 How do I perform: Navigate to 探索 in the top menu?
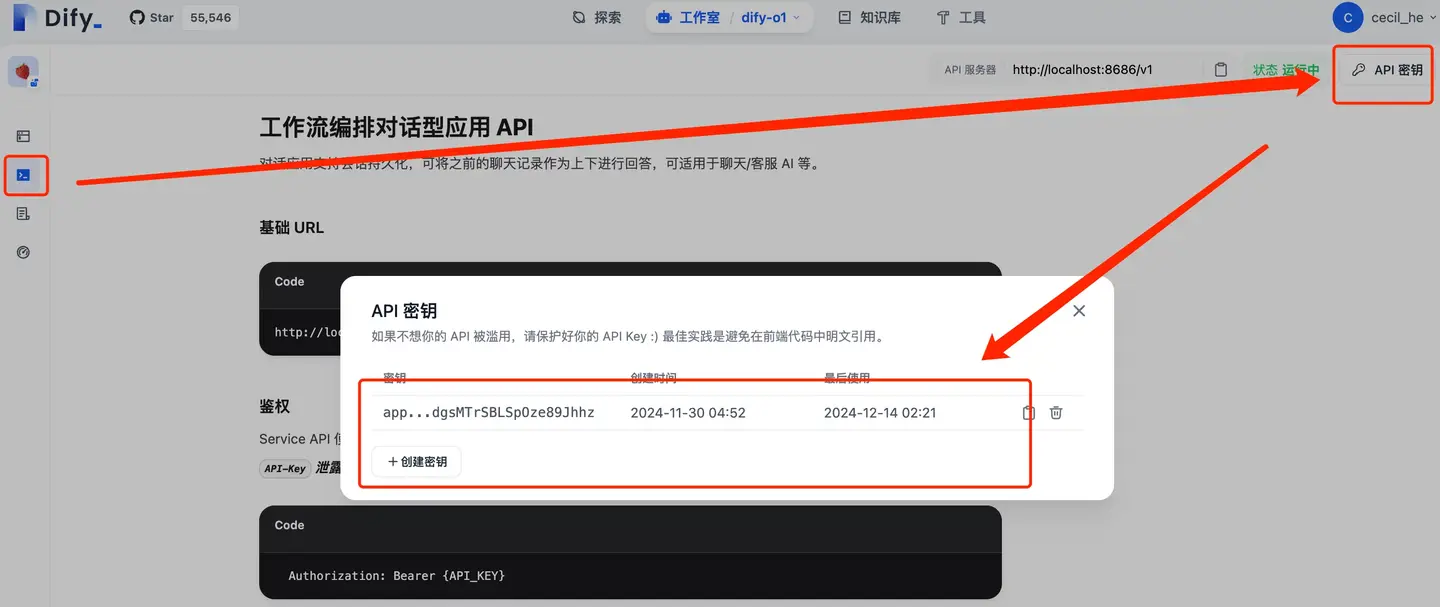pos(597,17)
